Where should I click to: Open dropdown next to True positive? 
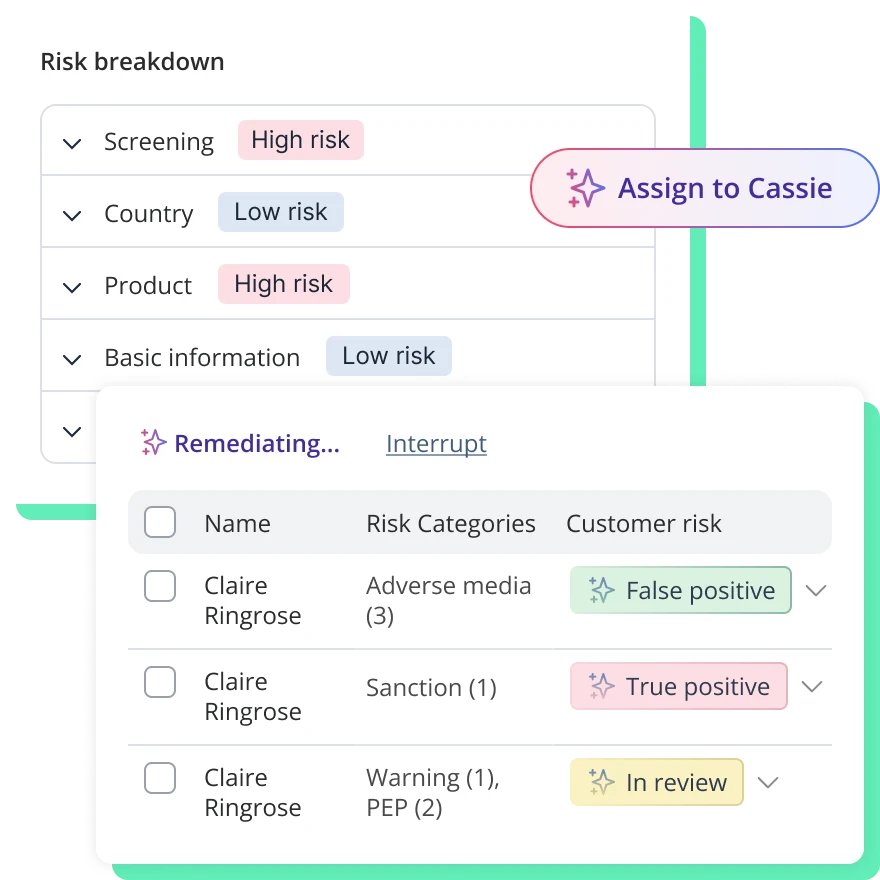tap(812, 686)
